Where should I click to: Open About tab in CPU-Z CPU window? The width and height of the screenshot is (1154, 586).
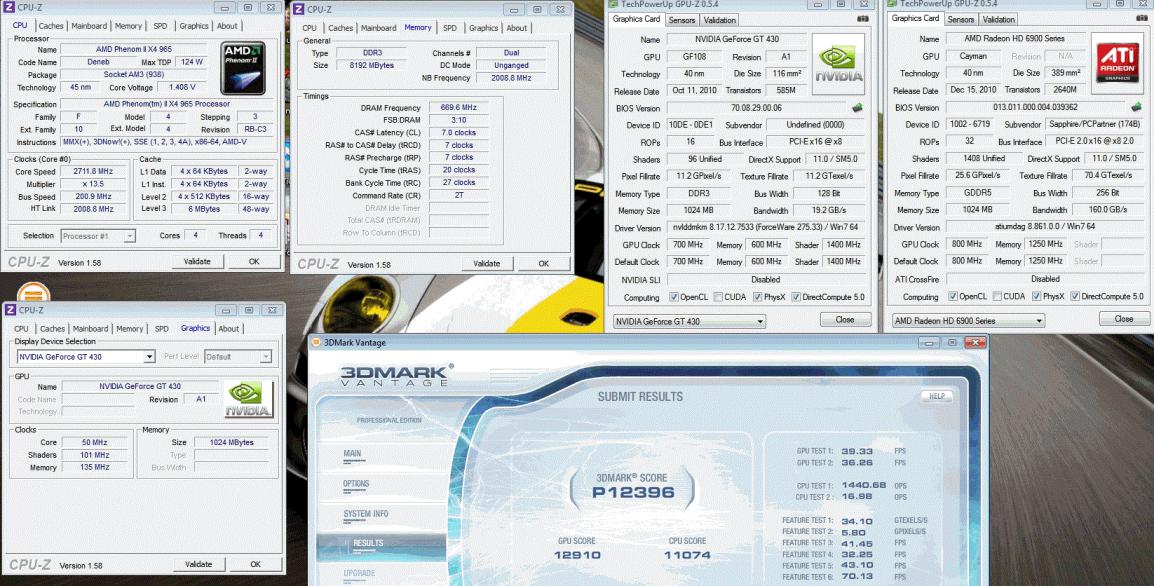pyautogui.click(x=227, y=26)
